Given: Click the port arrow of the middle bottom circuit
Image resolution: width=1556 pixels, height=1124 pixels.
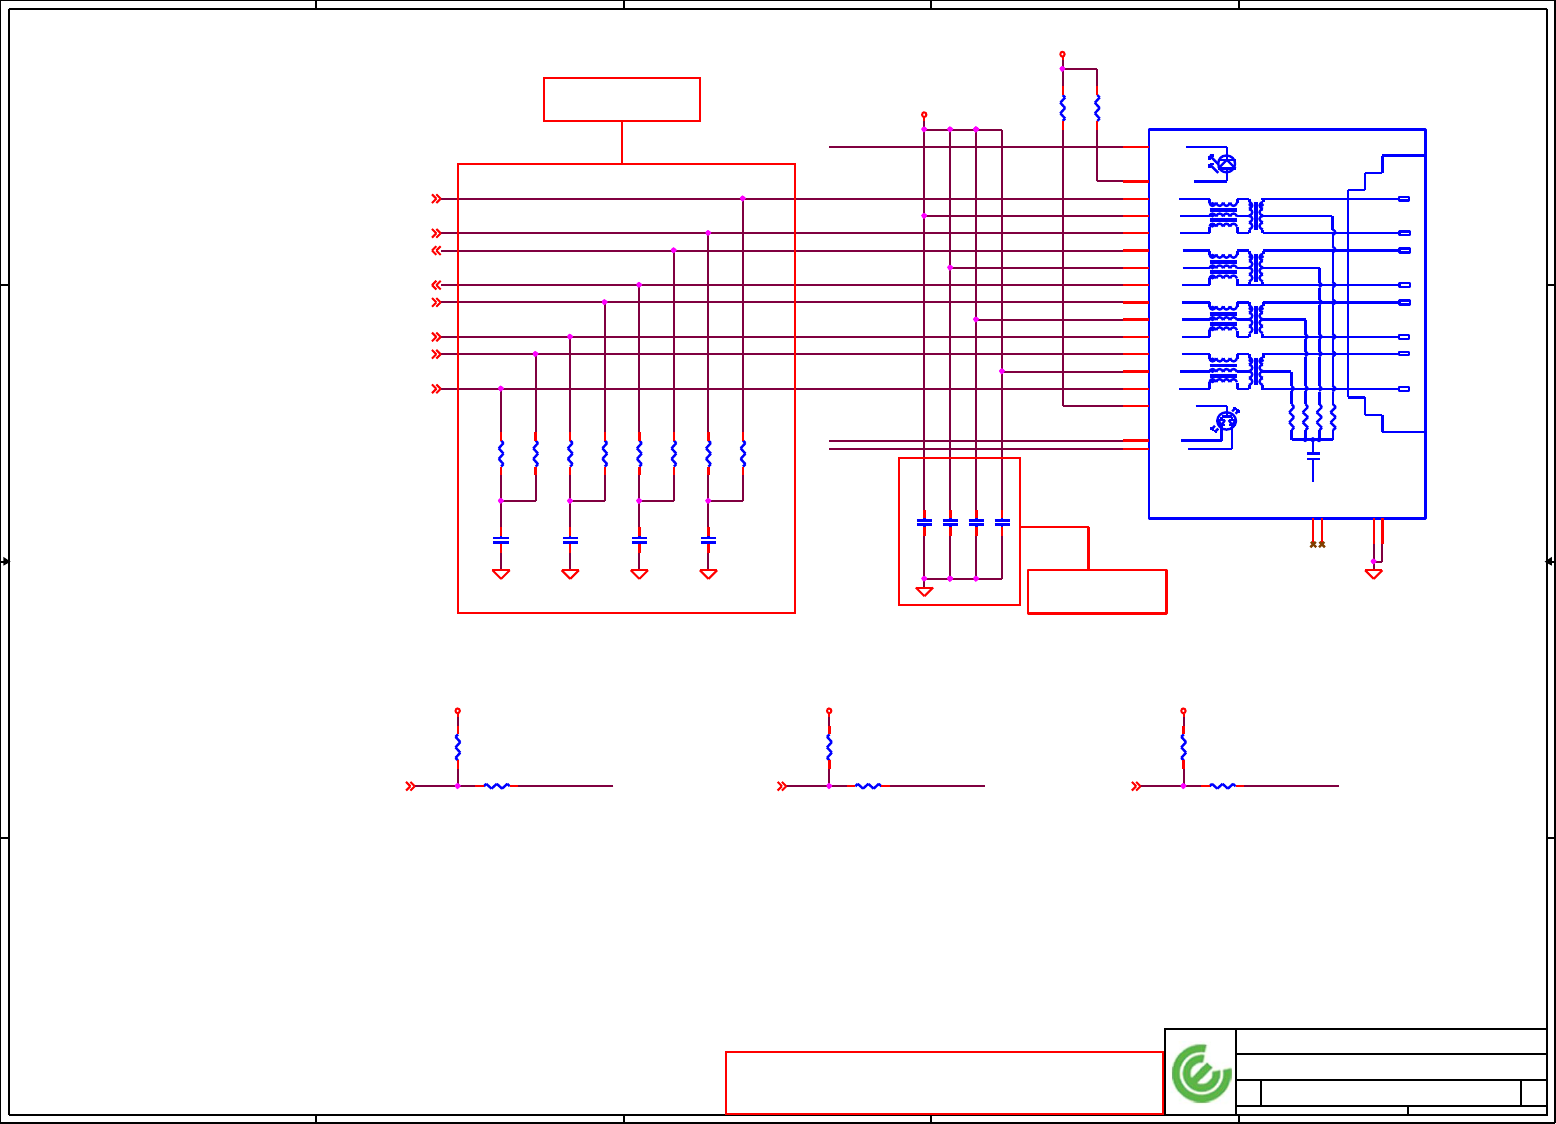Looking at the screenshot, I should [x=781, y=786].
